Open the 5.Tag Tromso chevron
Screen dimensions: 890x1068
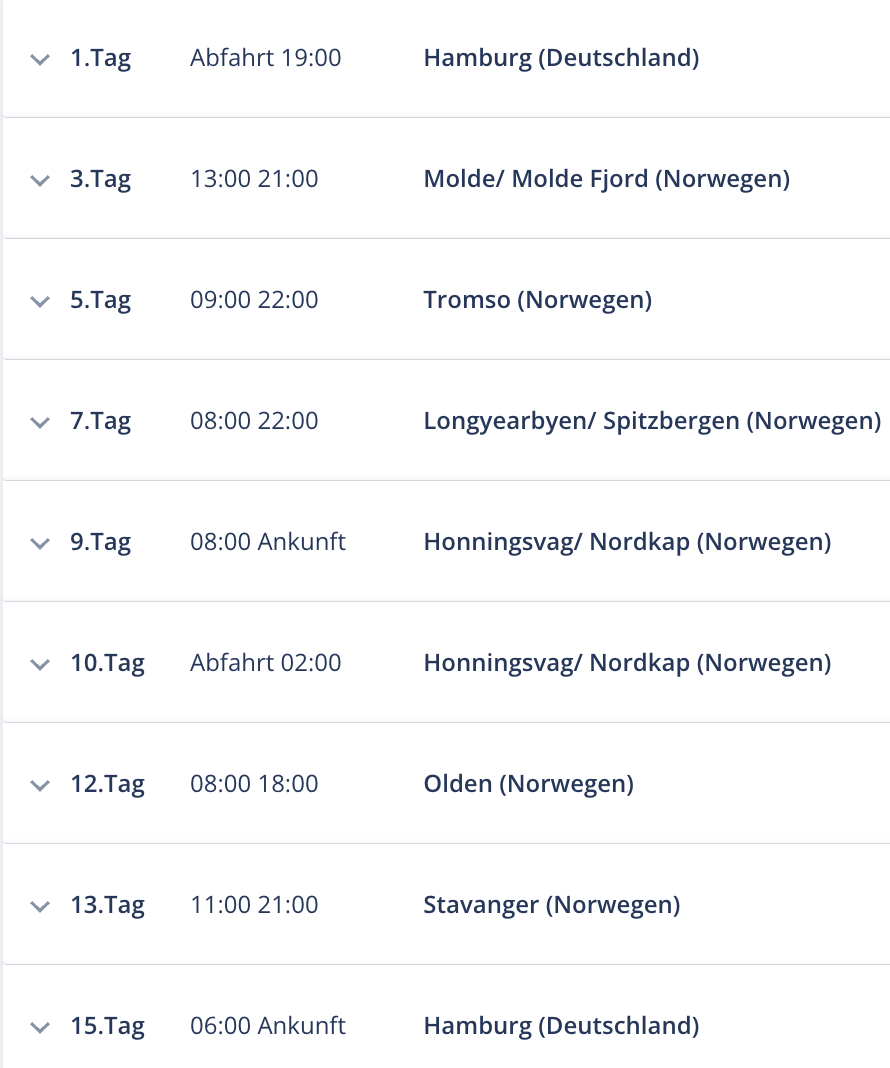[x=40, y=302]
